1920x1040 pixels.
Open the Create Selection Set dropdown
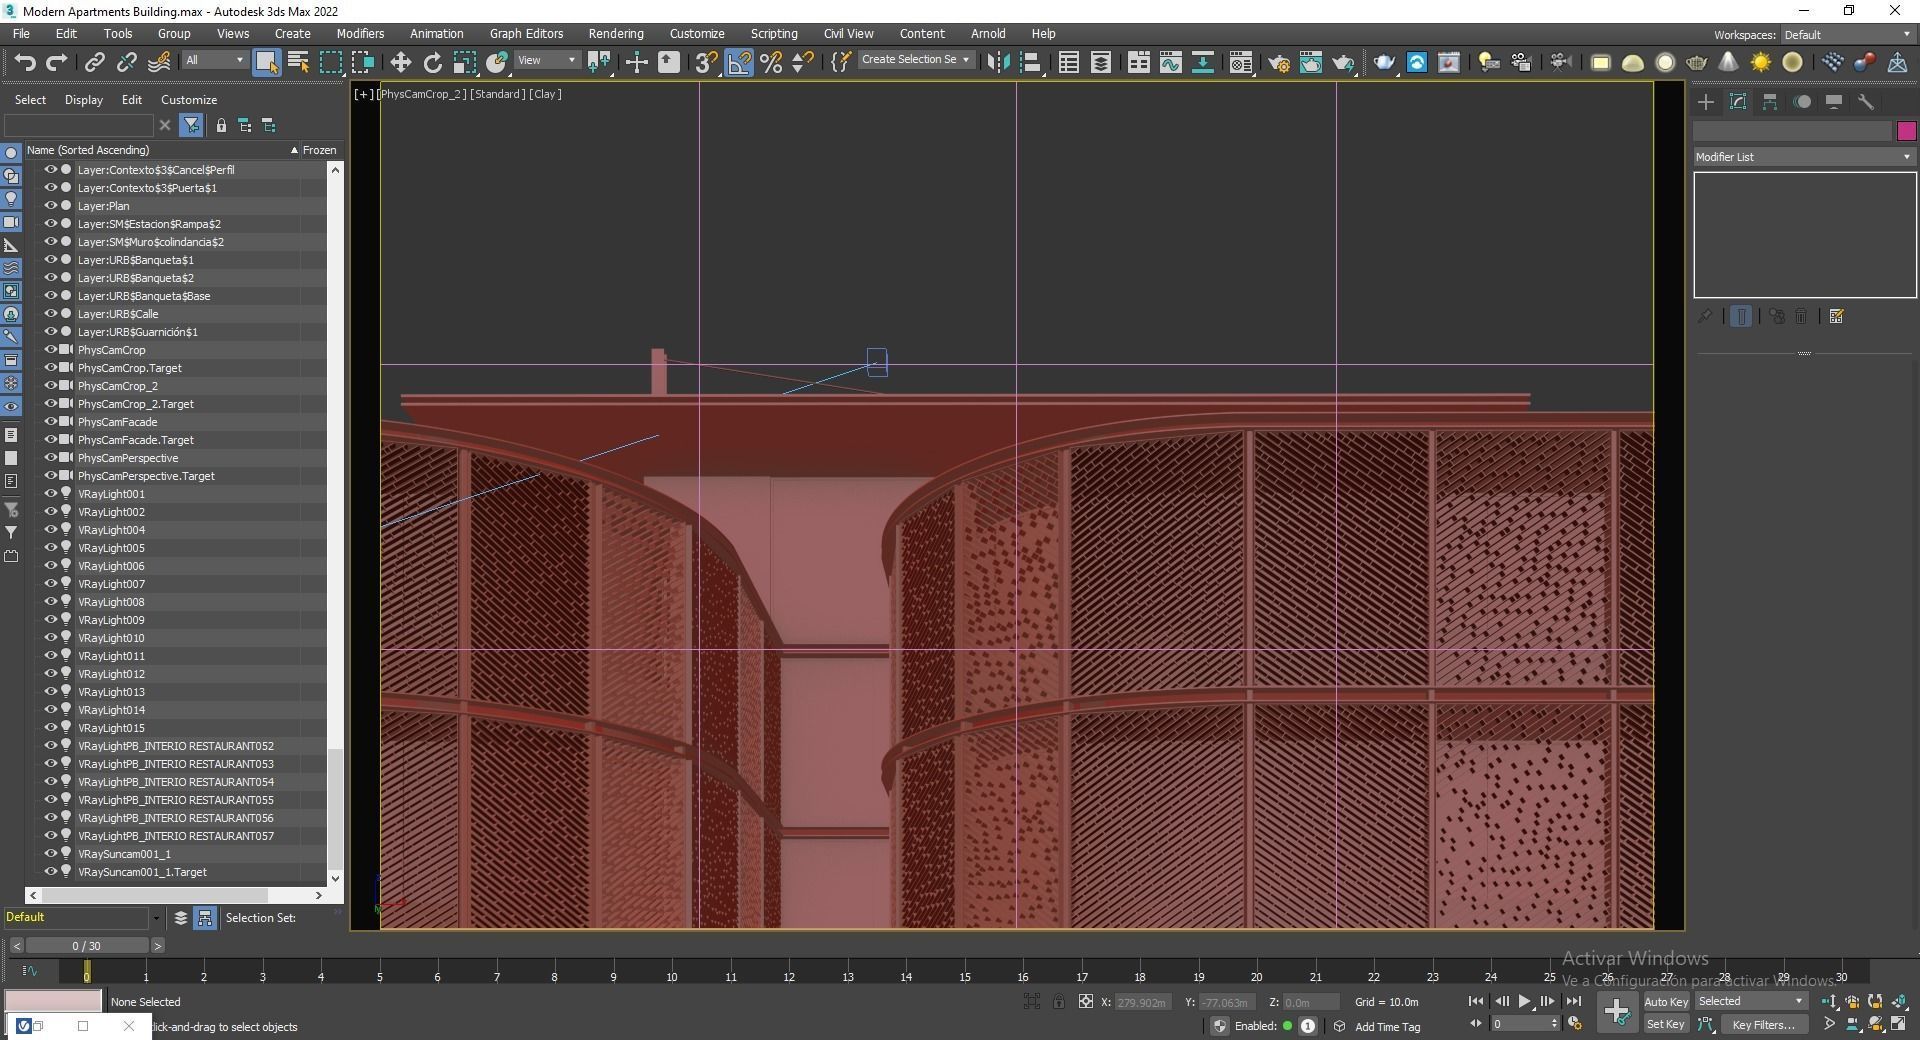pyautogui.click(x=915, y=60)
